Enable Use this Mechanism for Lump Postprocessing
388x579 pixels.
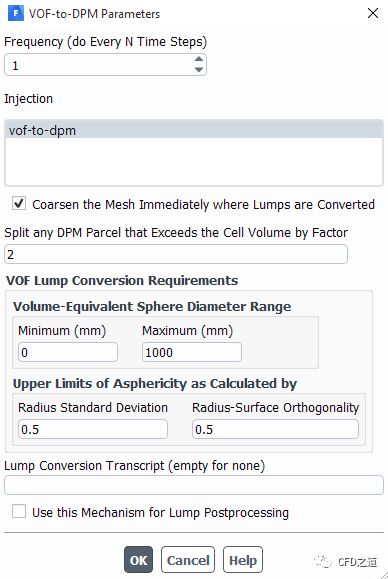point(19,512)
